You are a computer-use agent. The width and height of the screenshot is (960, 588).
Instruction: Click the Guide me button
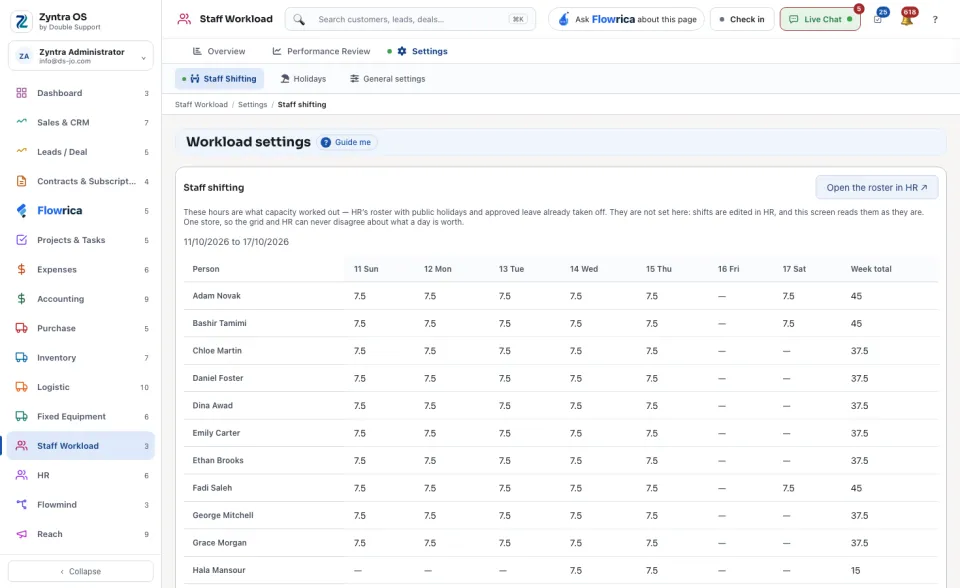[347, 142]
